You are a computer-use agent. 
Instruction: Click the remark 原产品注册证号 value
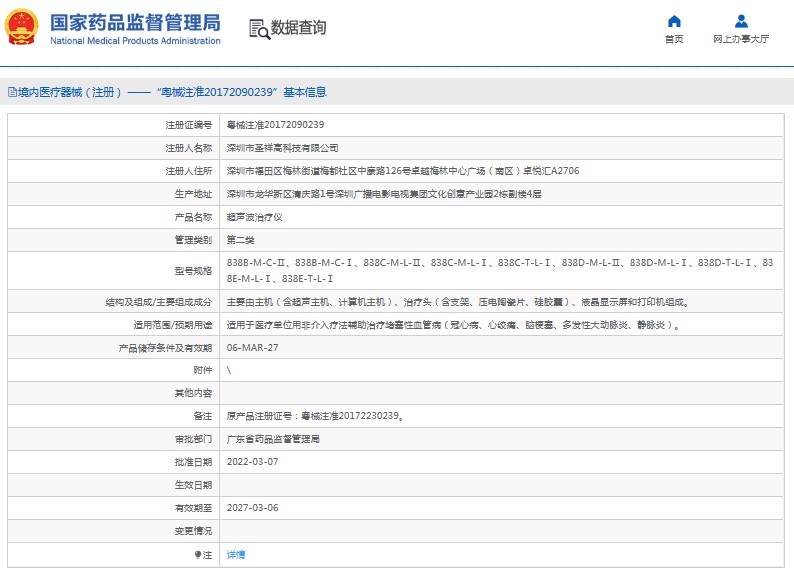click(315, 416)
